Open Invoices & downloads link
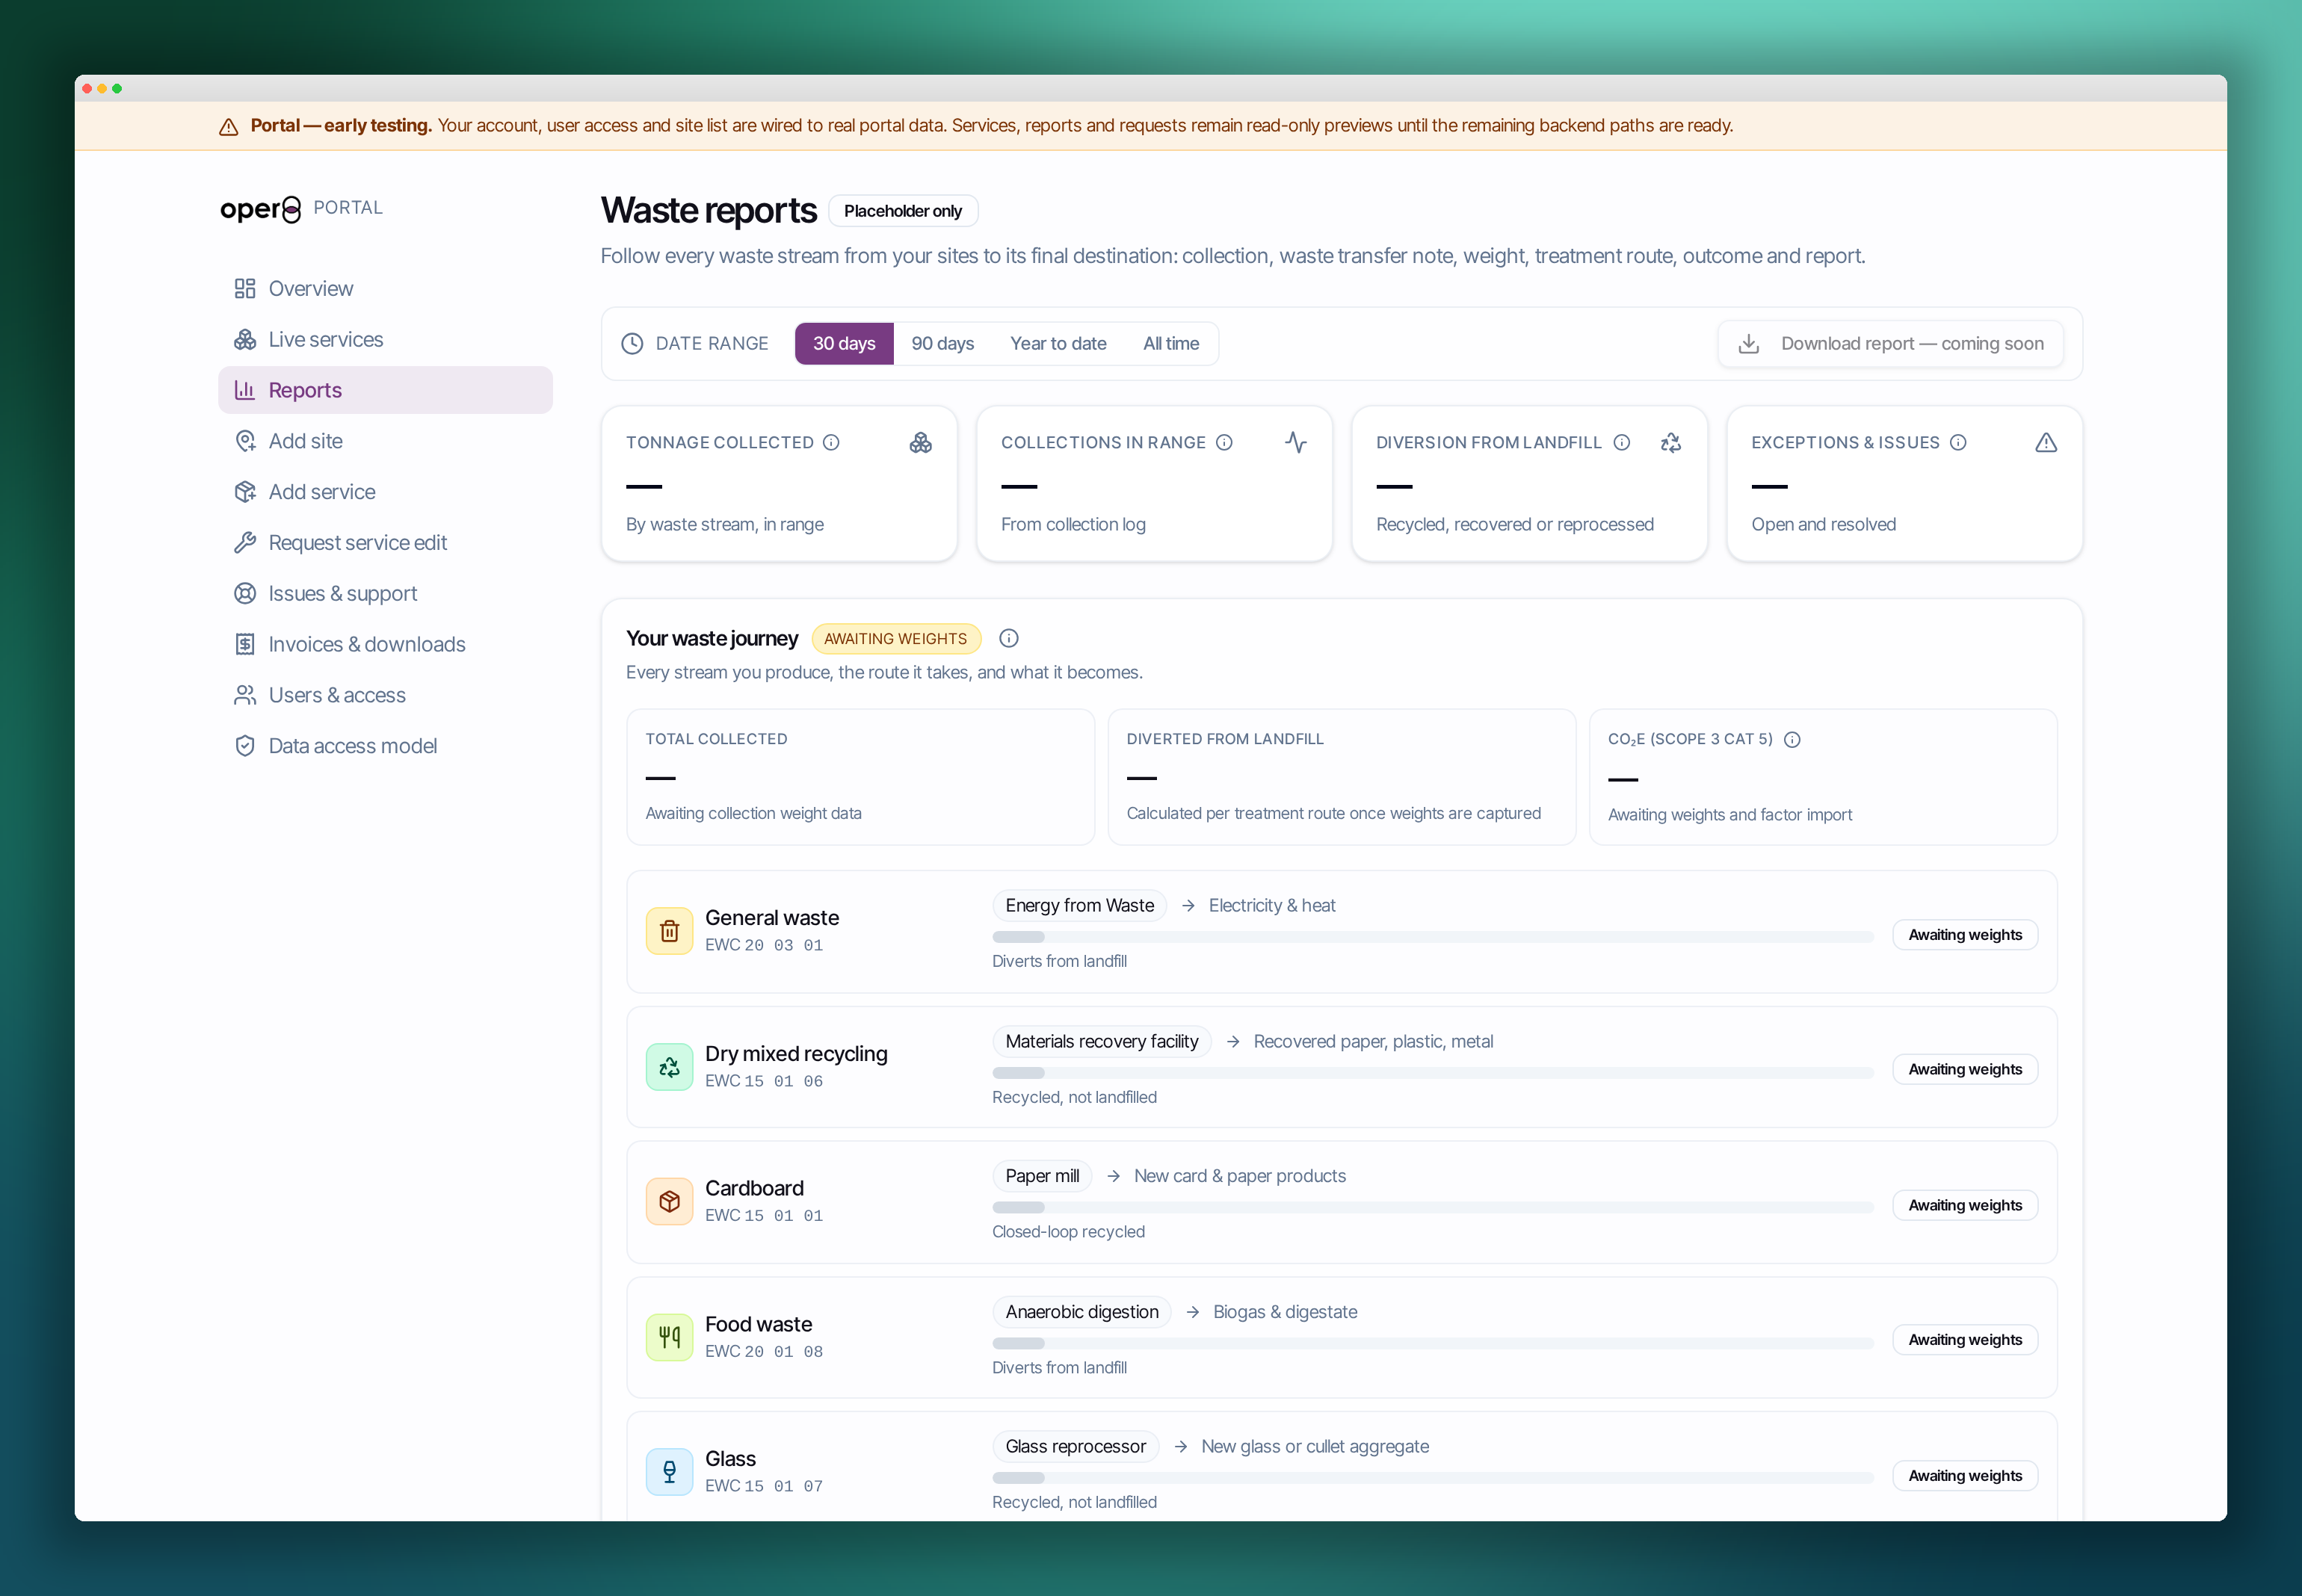 tap(385, 645)
